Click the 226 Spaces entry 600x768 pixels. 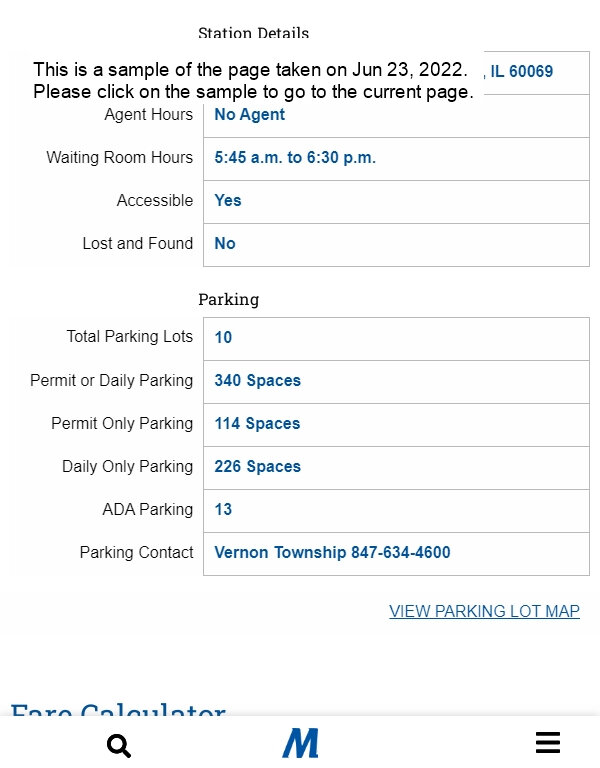click(x=258, y=466)
